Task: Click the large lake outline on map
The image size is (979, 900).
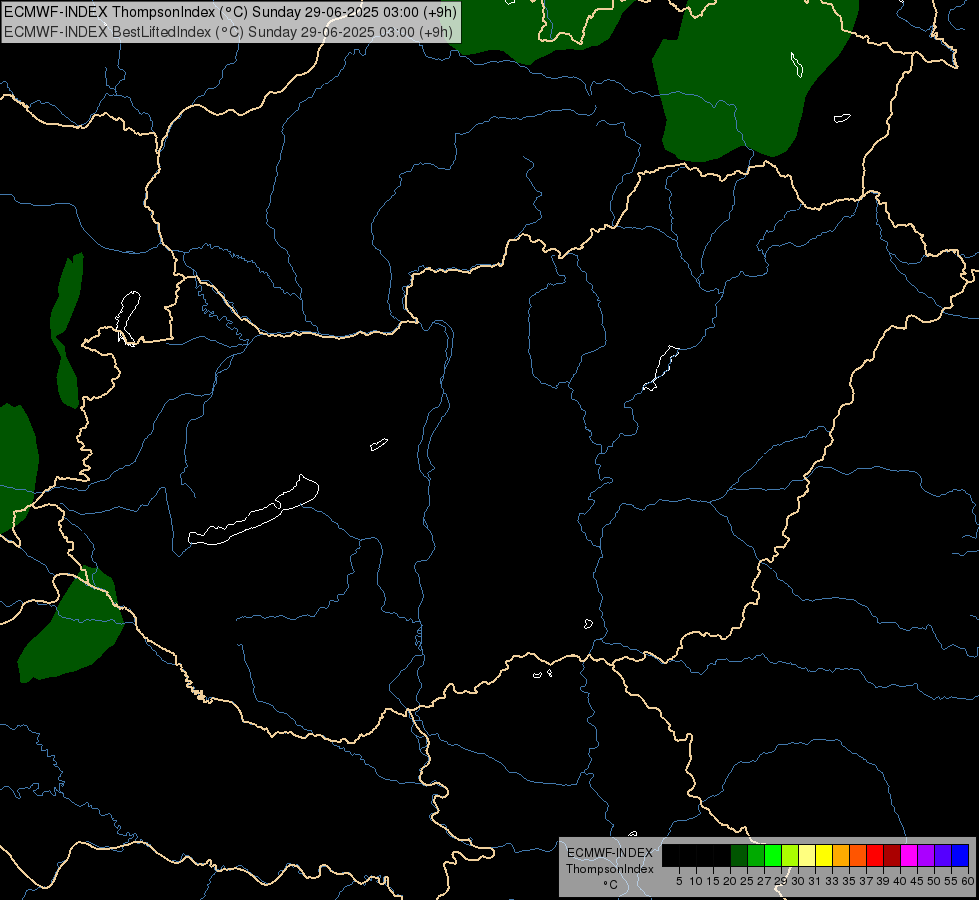Action: (x=253, y=512)
